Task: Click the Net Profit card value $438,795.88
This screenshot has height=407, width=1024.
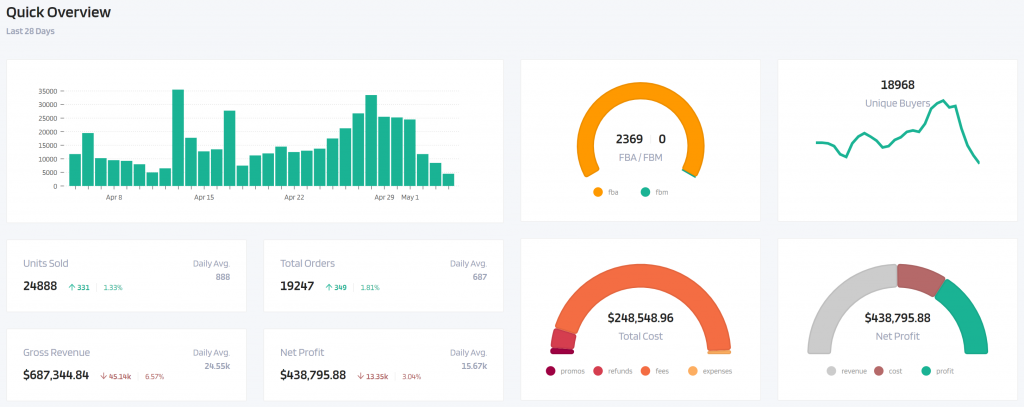Action: [313, 376]
